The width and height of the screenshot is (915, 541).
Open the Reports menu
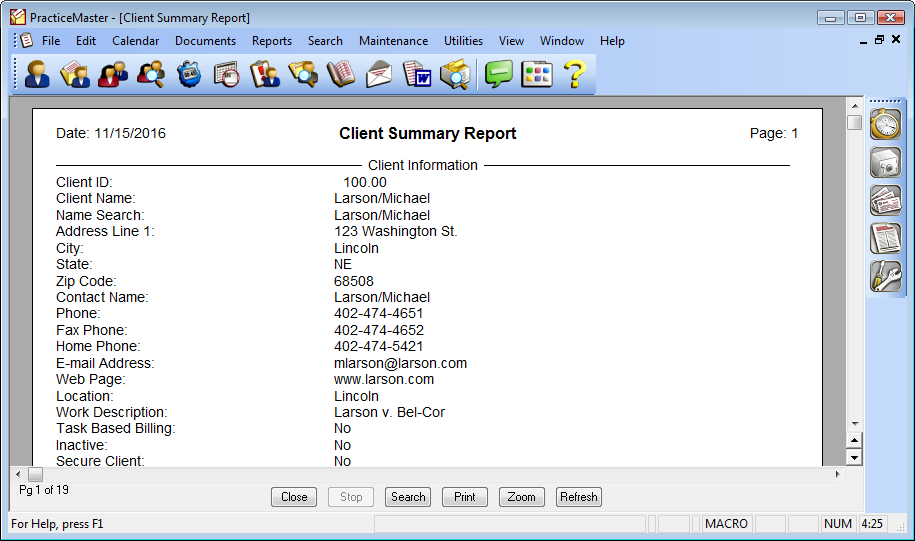pyautogui.click(x=272, y=41)
